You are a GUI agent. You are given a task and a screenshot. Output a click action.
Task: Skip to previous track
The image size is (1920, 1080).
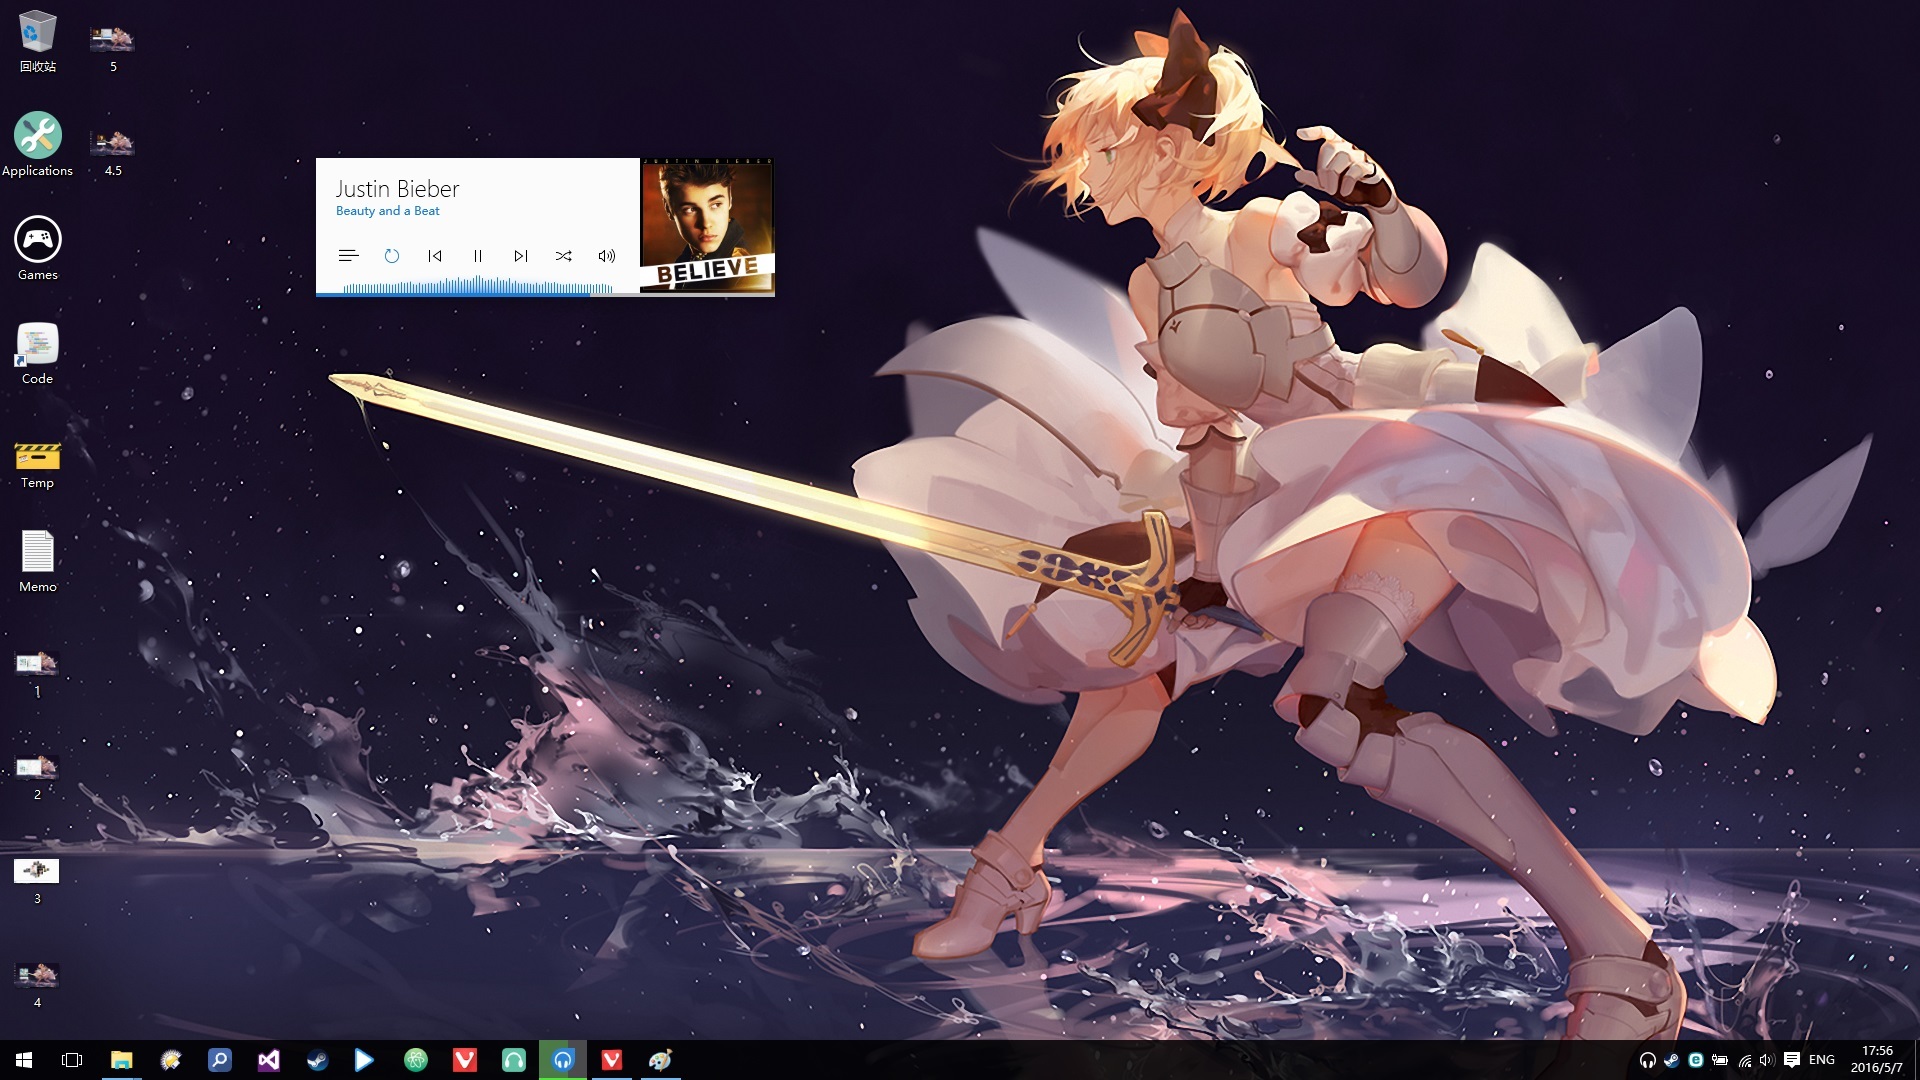(x=435, y=256)
